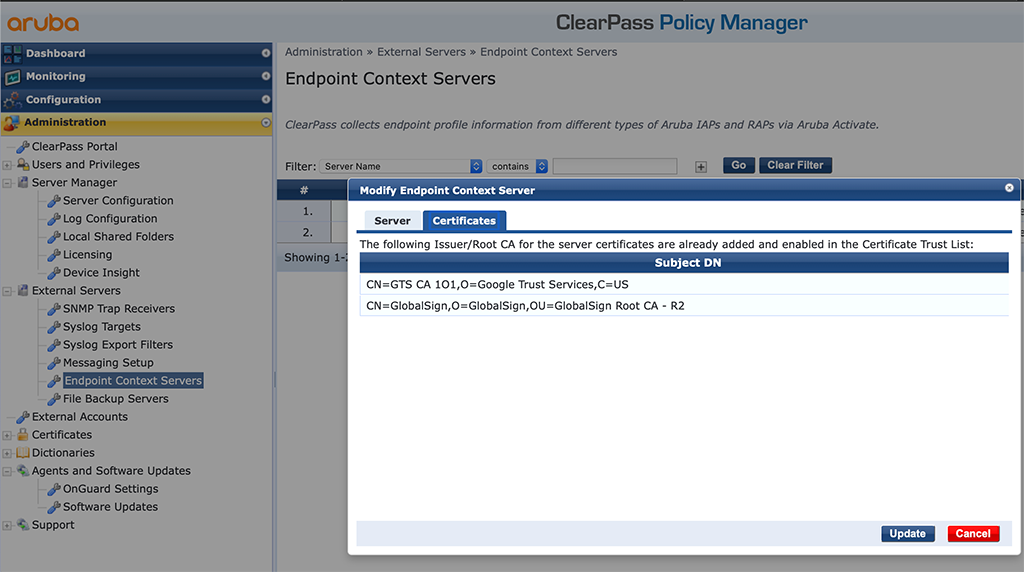Click the Local Shared Folders wrench icon
Image resolution: width=1024 pixels, height=572 pixels.
pos(54,237)
